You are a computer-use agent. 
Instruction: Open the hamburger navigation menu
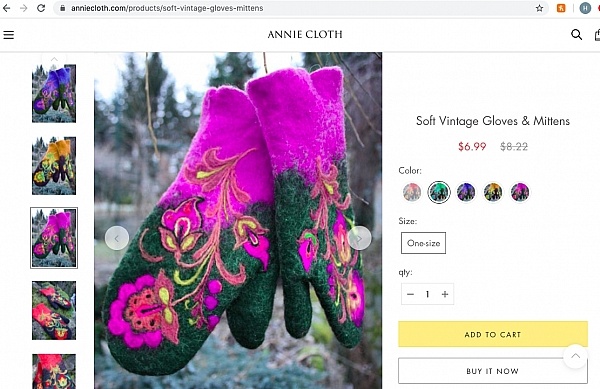tap(8, 35)
